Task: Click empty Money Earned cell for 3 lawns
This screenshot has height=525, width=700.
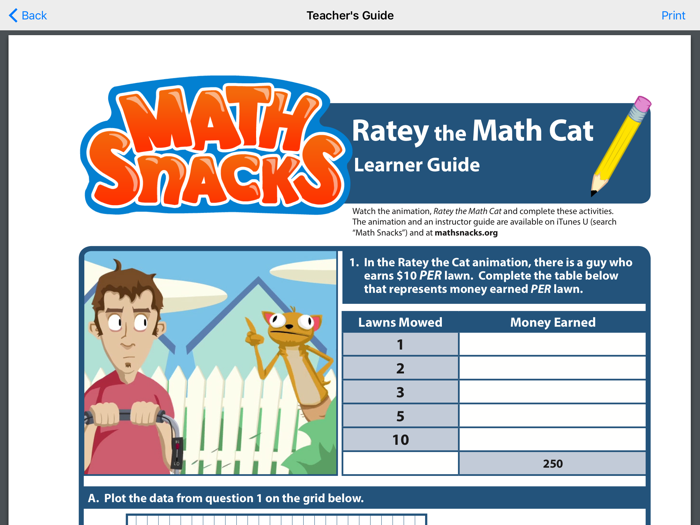Action: pos(553,392)
